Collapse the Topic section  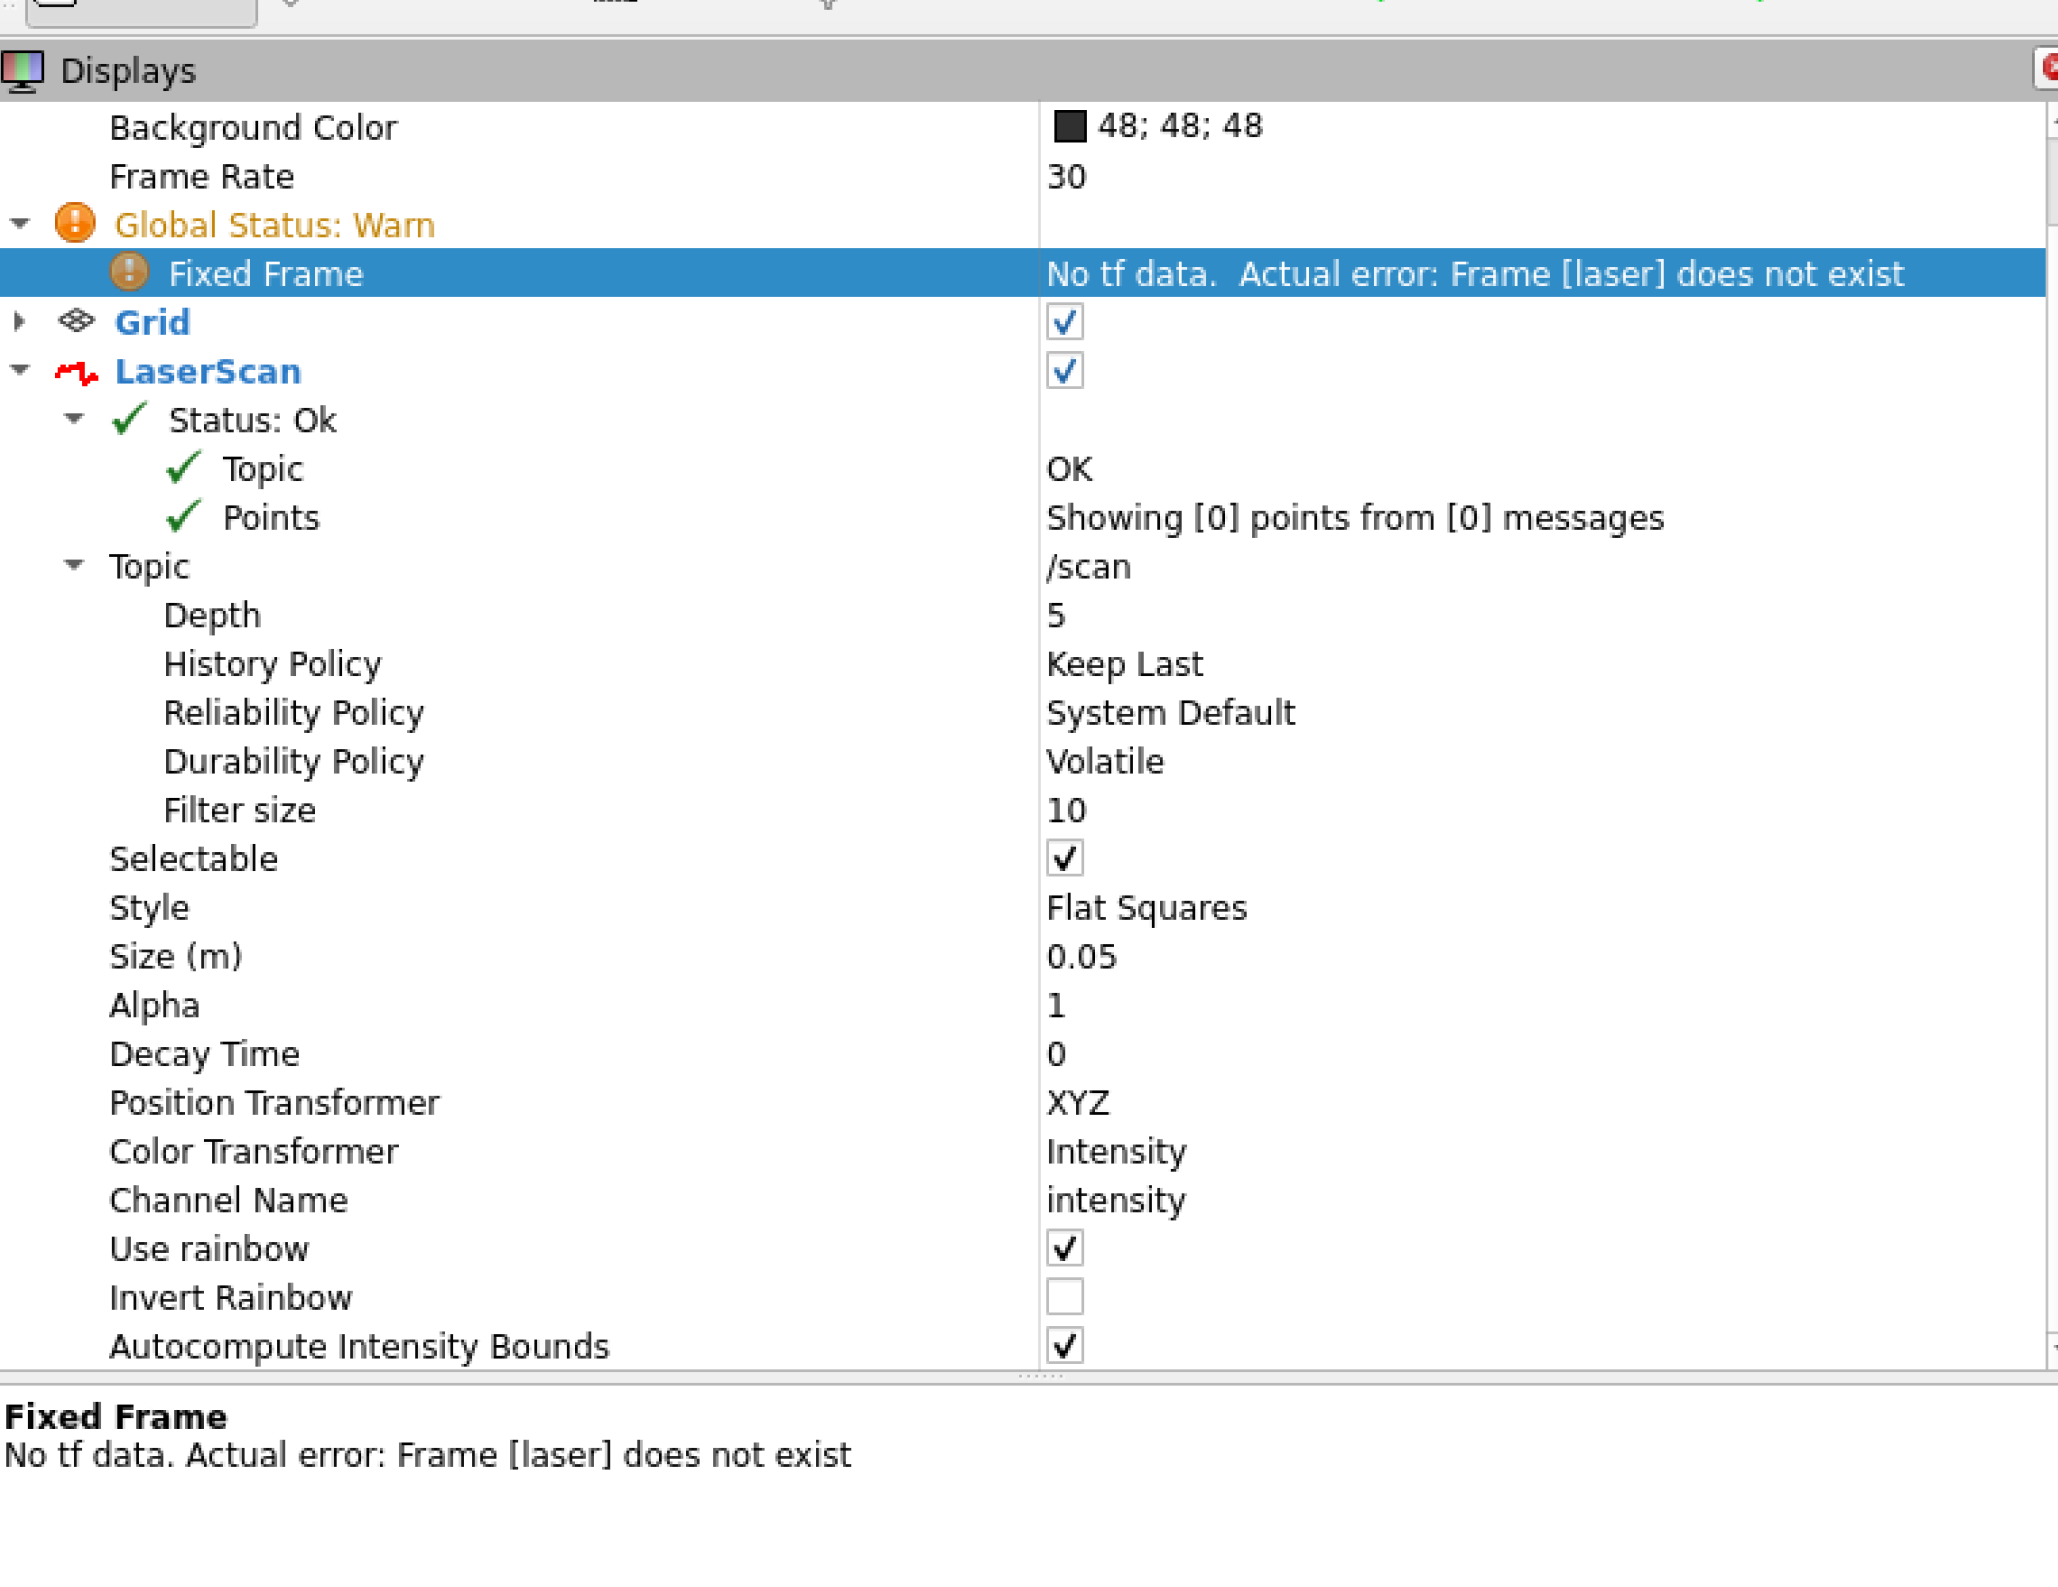click(74, 565)
